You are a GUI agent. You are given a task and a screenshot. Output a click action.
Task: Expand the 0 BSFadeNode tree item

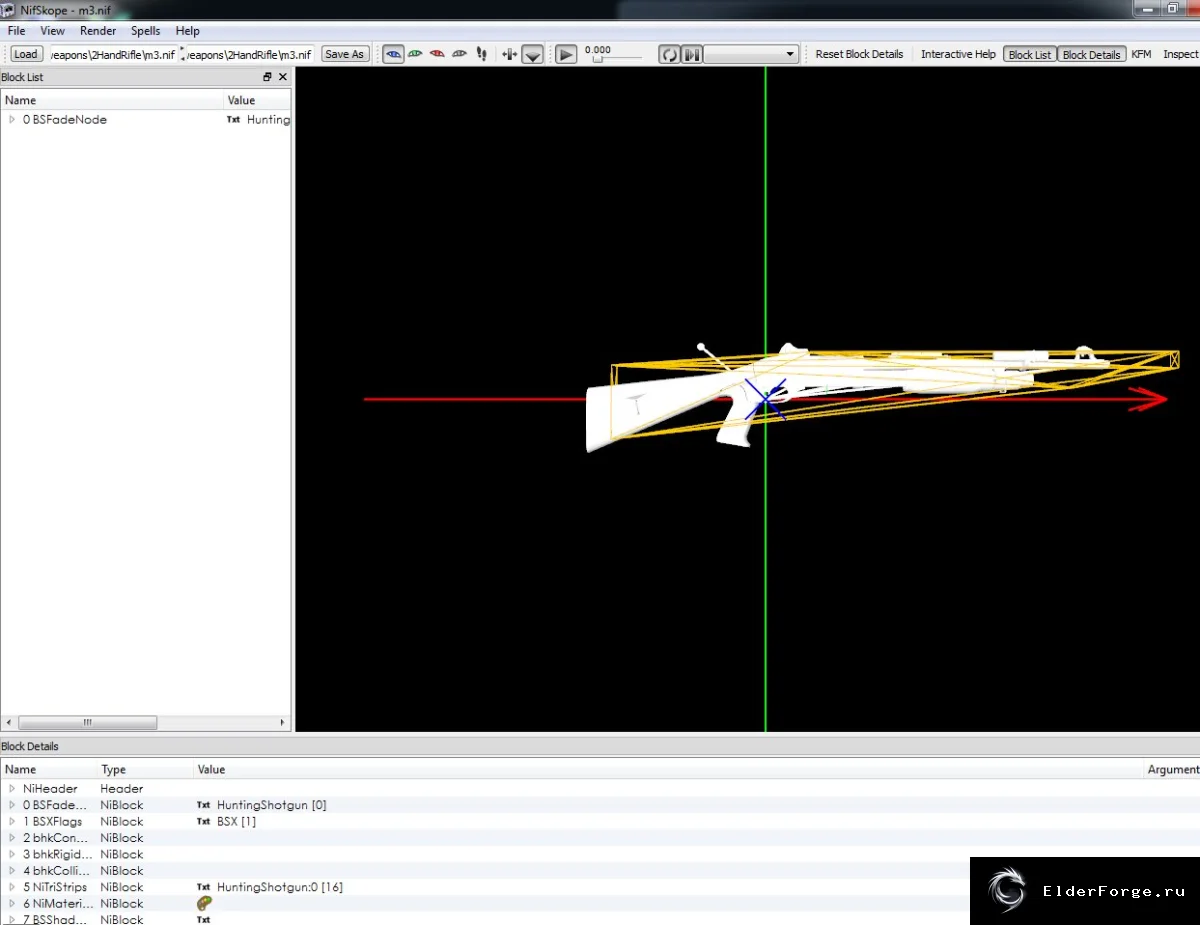tap(12, 119)
